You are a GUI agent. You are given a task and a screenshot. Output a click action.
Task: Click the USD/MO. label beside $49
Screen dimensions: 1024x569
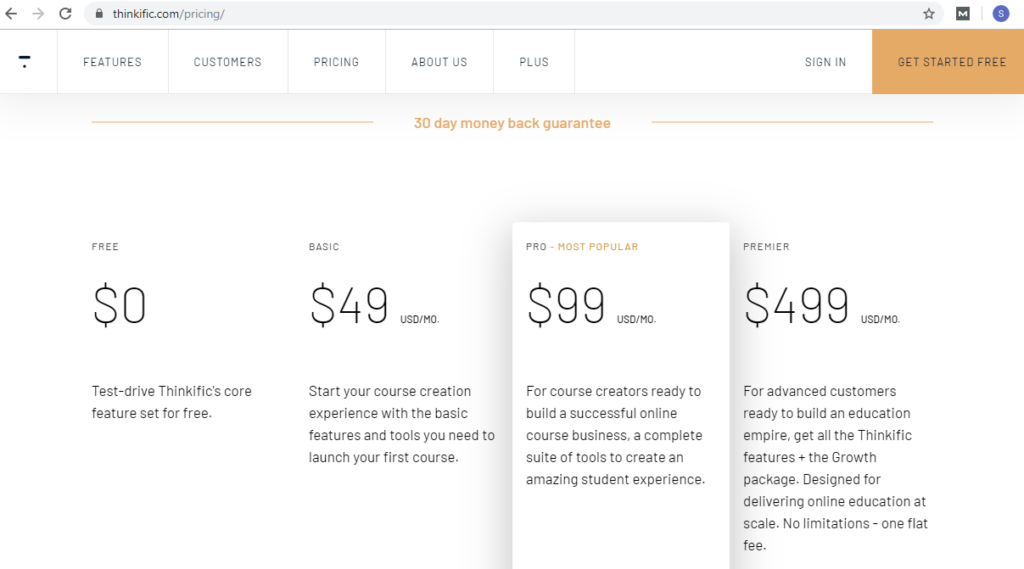point(420,319)
